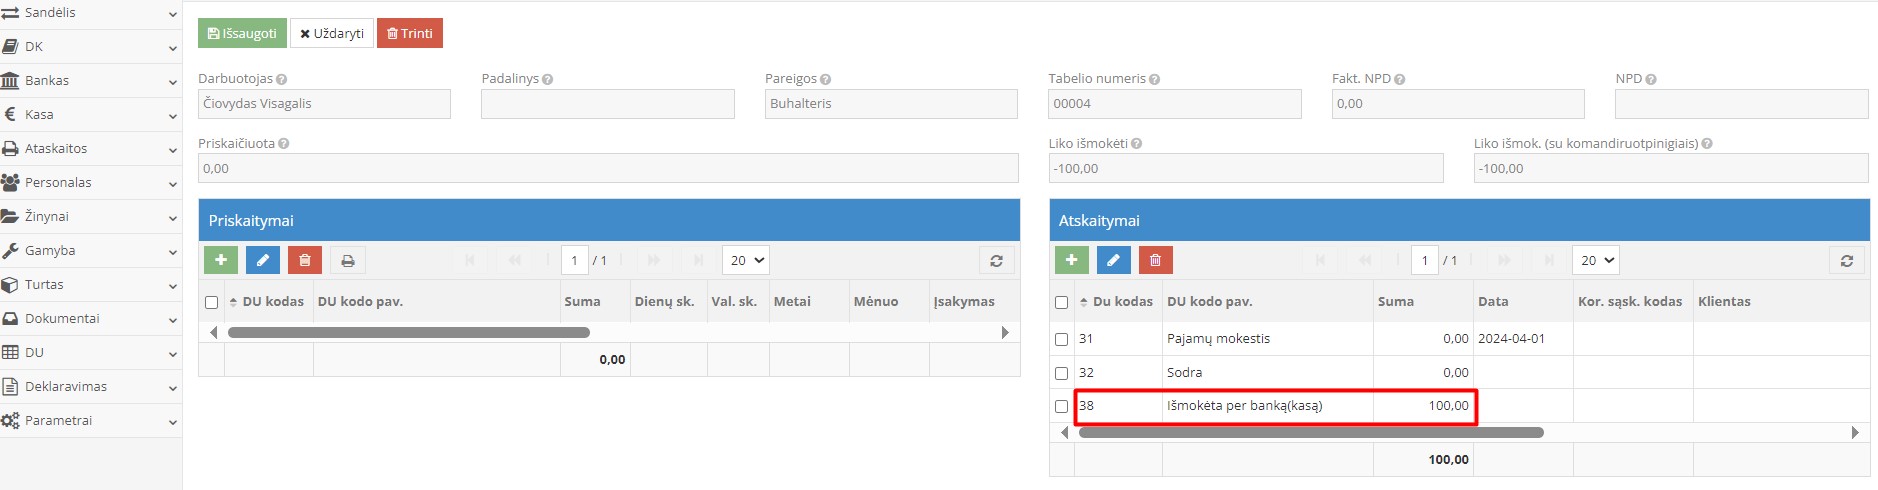Click the Darbuotojas field Čiovydas Visagalis
Viewport: 1878px width, 490px height.
tap(324, 104)
